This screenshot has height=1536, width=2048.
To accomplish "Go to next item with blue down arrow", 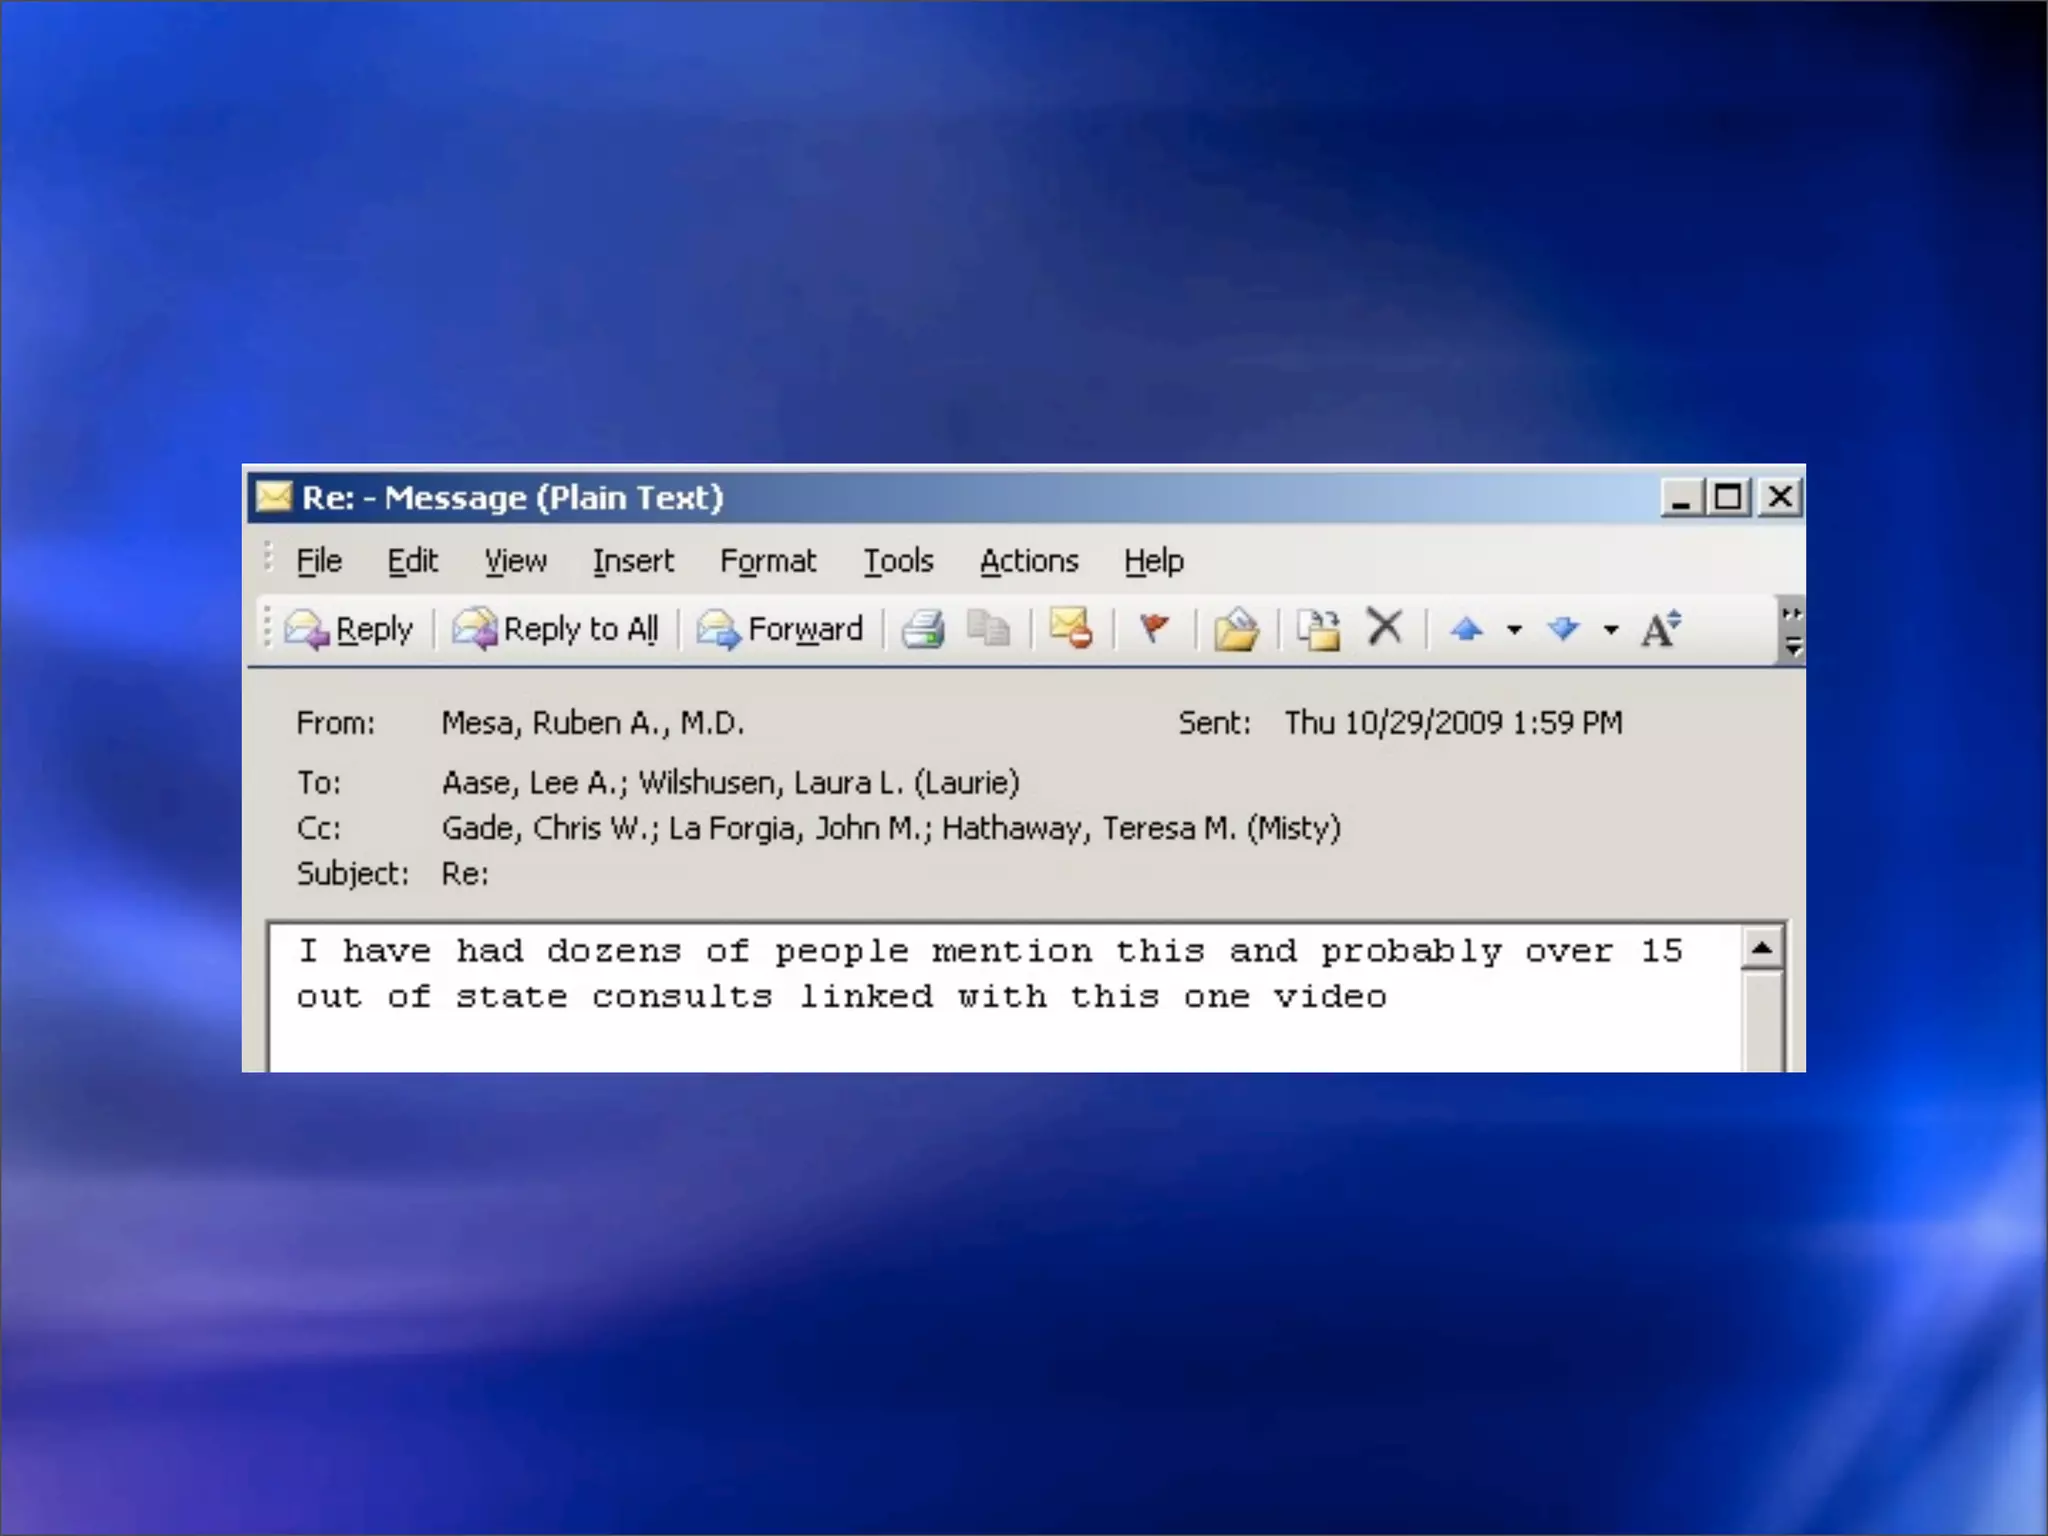I will 1563,629.
